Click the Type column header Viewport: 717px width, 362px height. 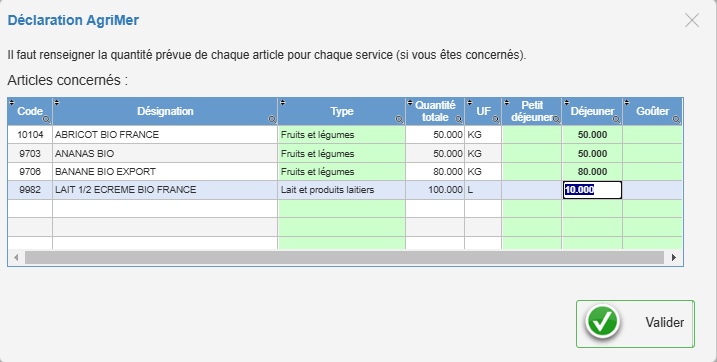[x=342, y=111]
